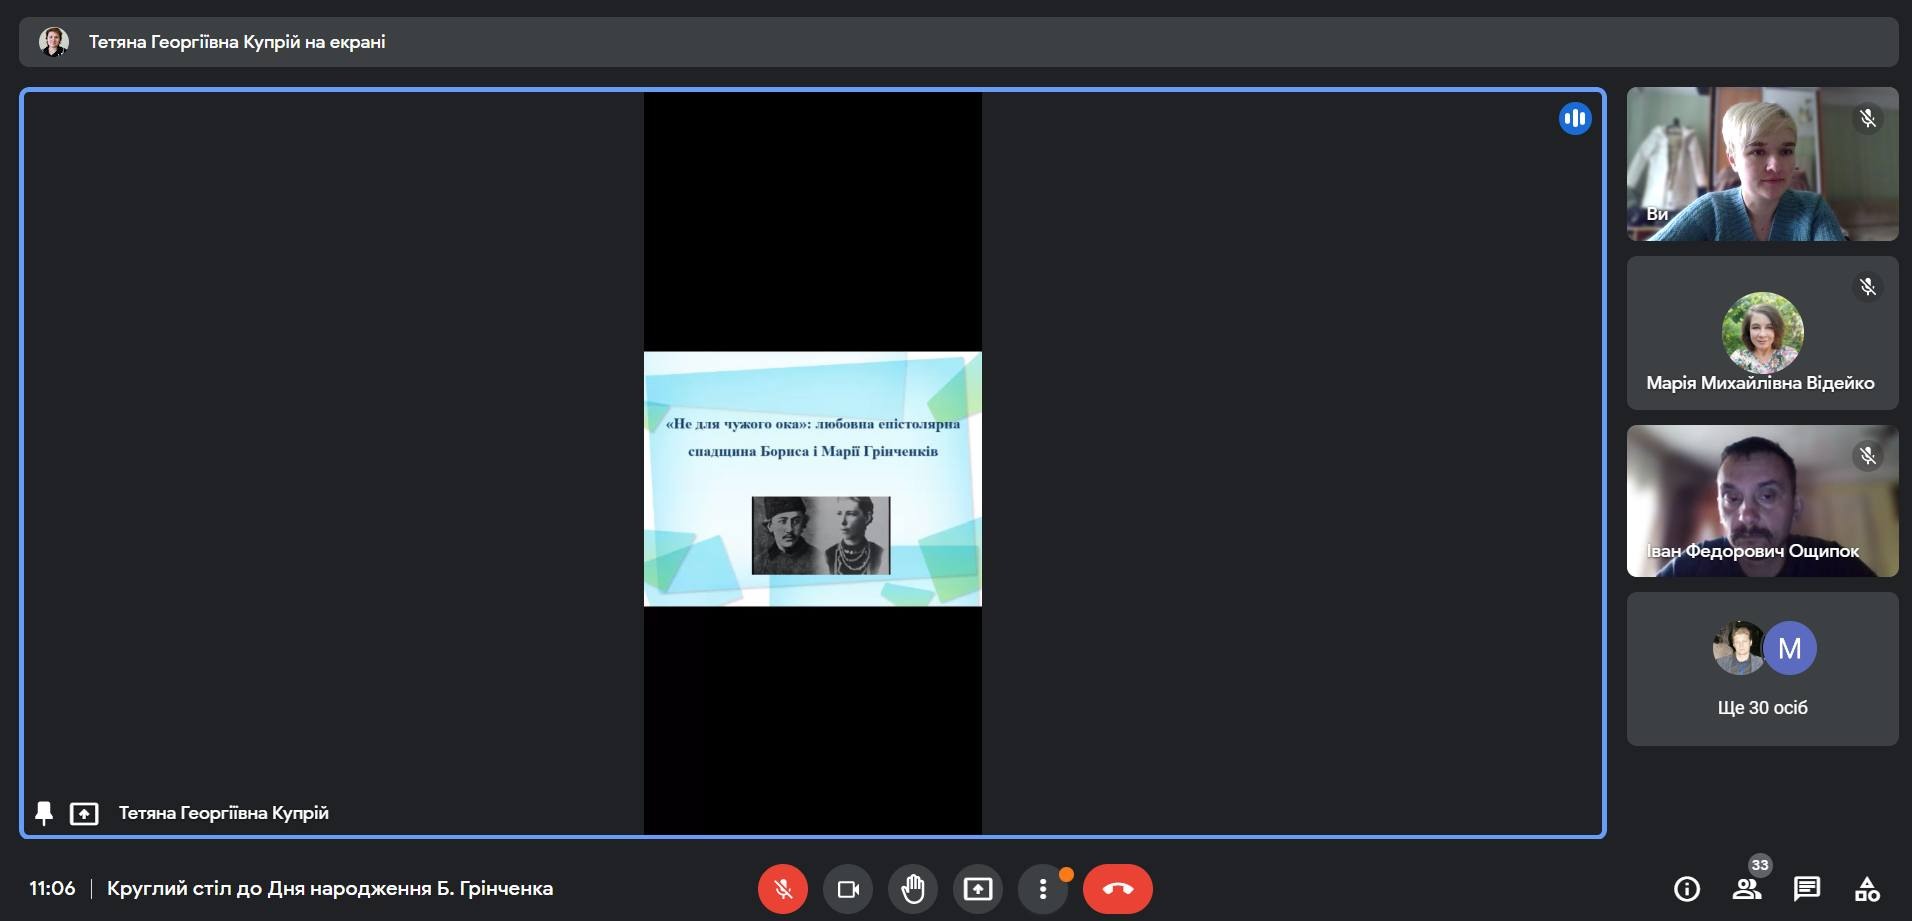
Task: Open the activities panel icon
Action: (x=1866, y=889)
